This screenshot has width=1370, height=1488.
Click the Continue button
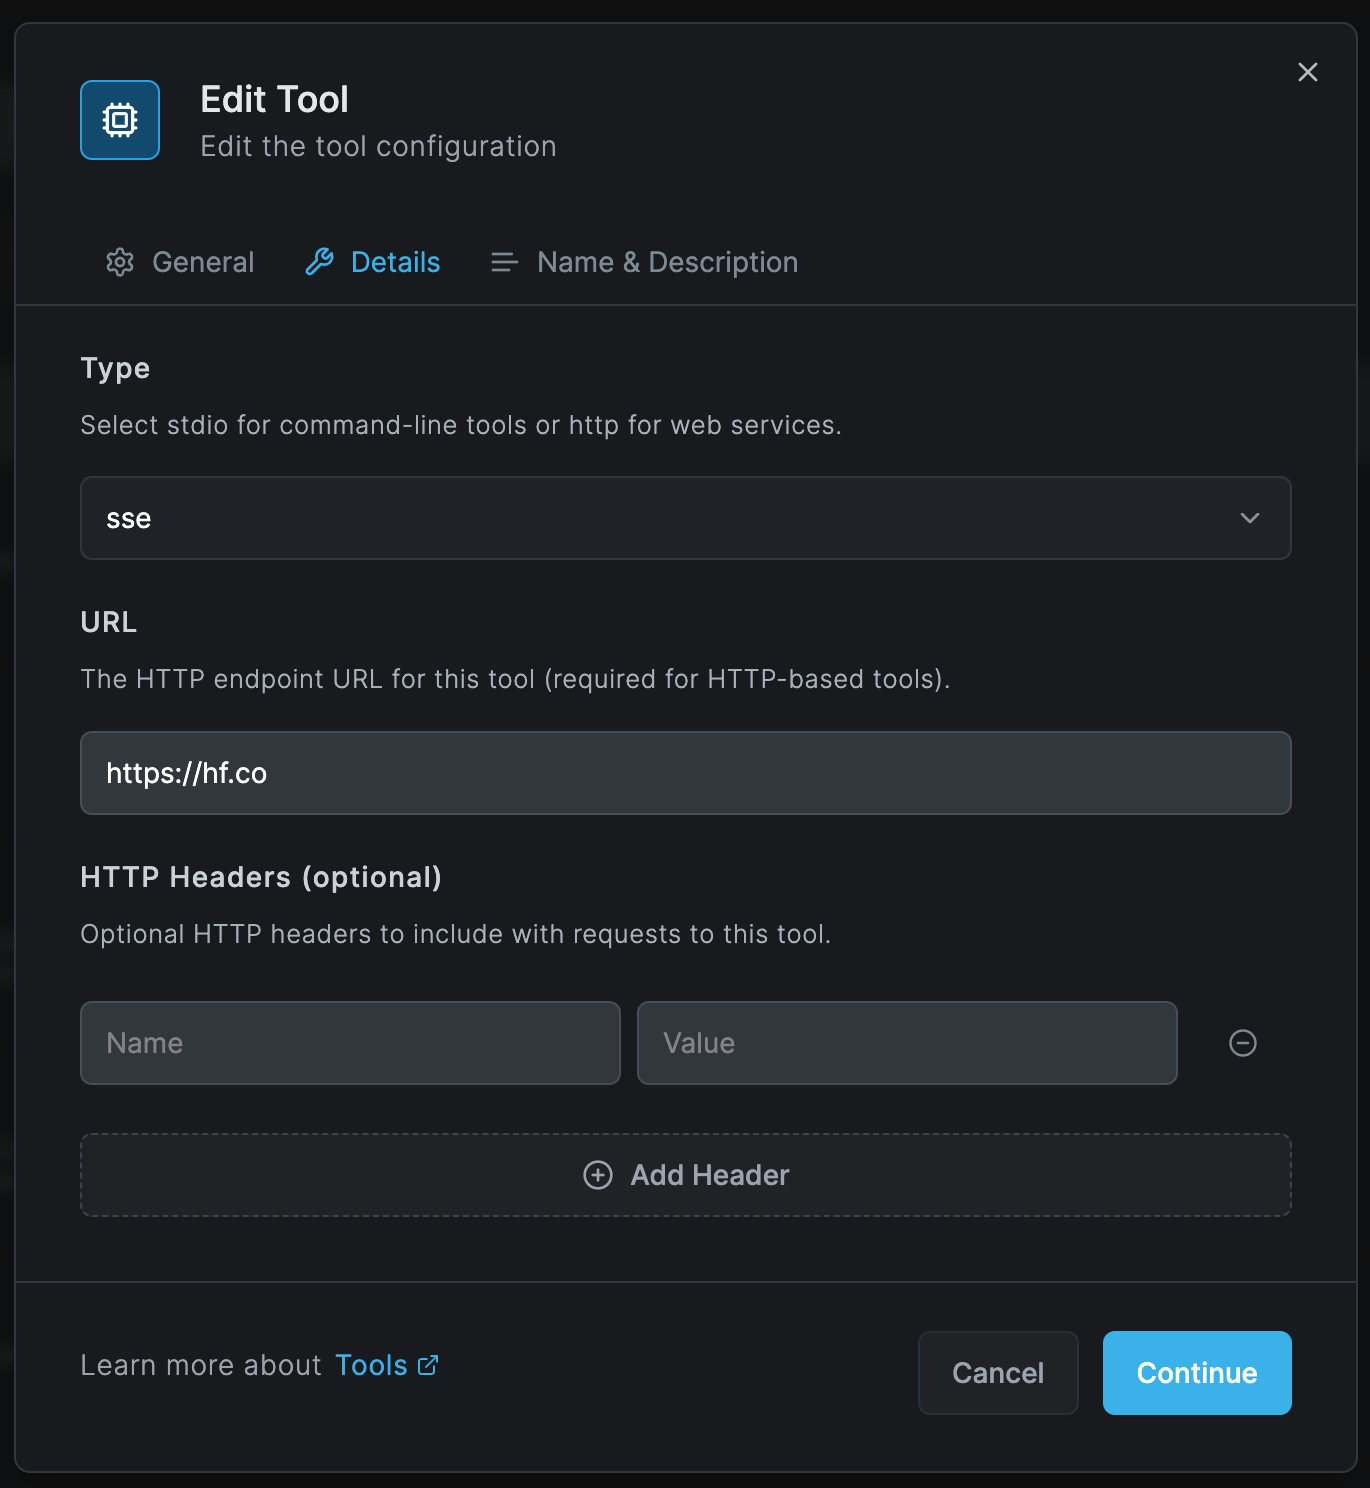coord(1196,1373)
